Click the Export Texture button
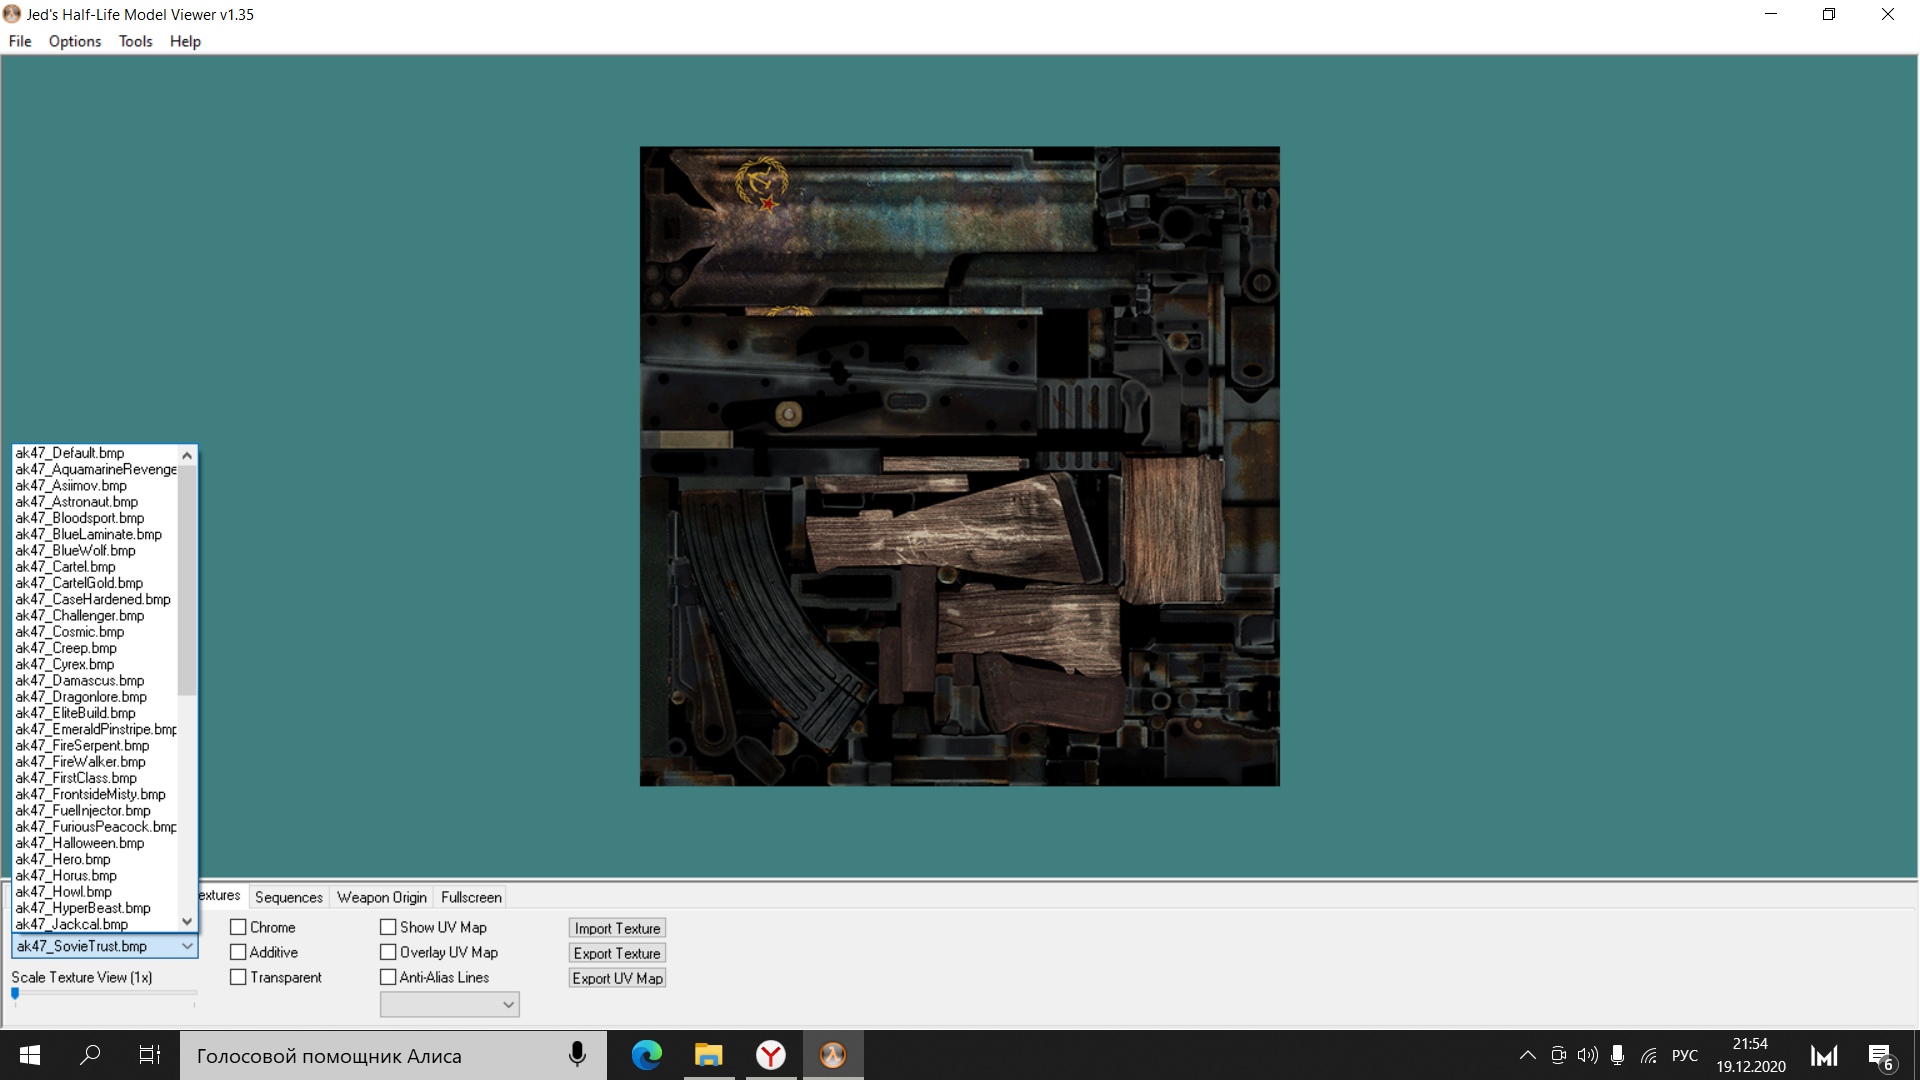 click(617, 953)
